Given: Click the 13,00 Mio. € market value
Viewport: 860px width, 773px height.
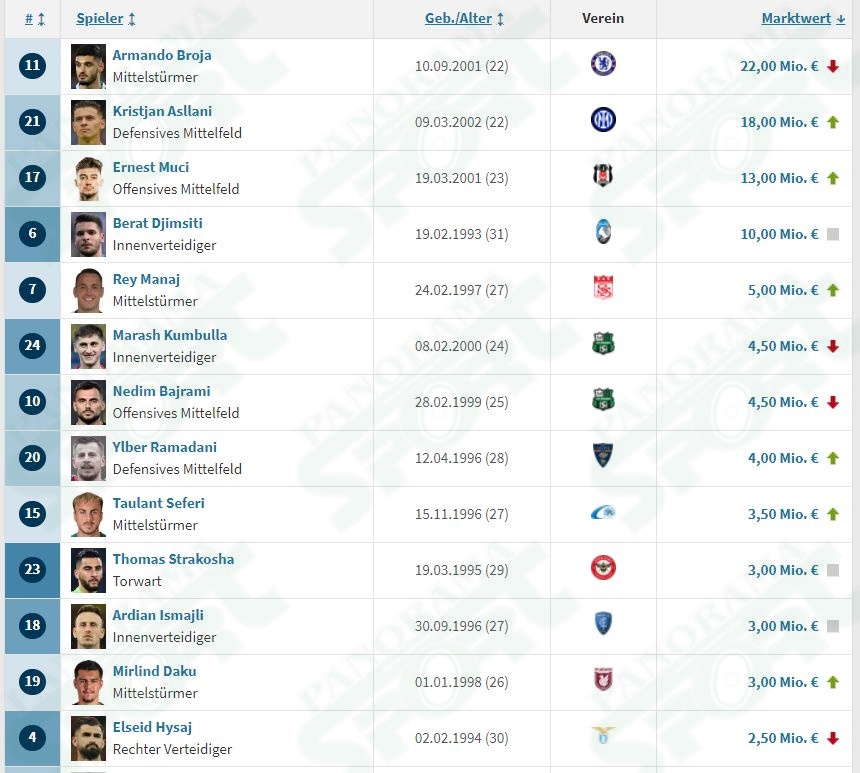Looking at the screenshot, I should 779,178.
